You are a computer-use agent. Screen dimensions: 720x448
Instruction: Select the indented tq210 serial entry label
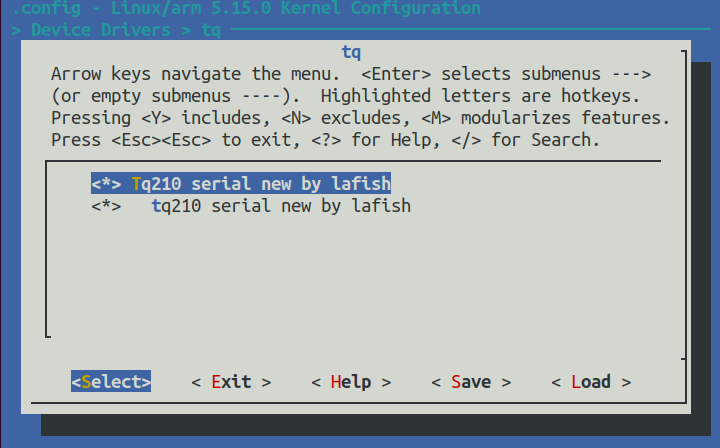click(x=281, y=206)
